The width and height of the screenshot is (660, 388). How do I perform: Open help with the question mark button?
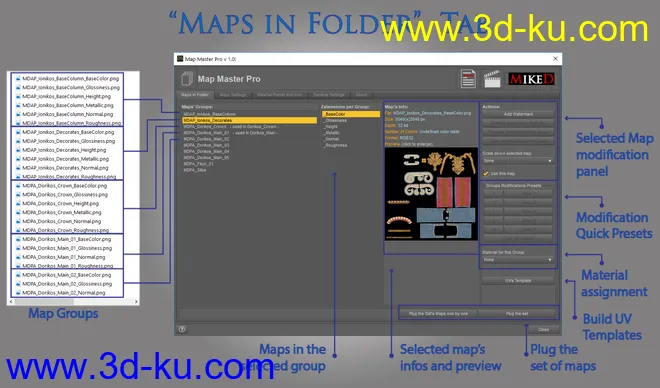tap(182, 329)
